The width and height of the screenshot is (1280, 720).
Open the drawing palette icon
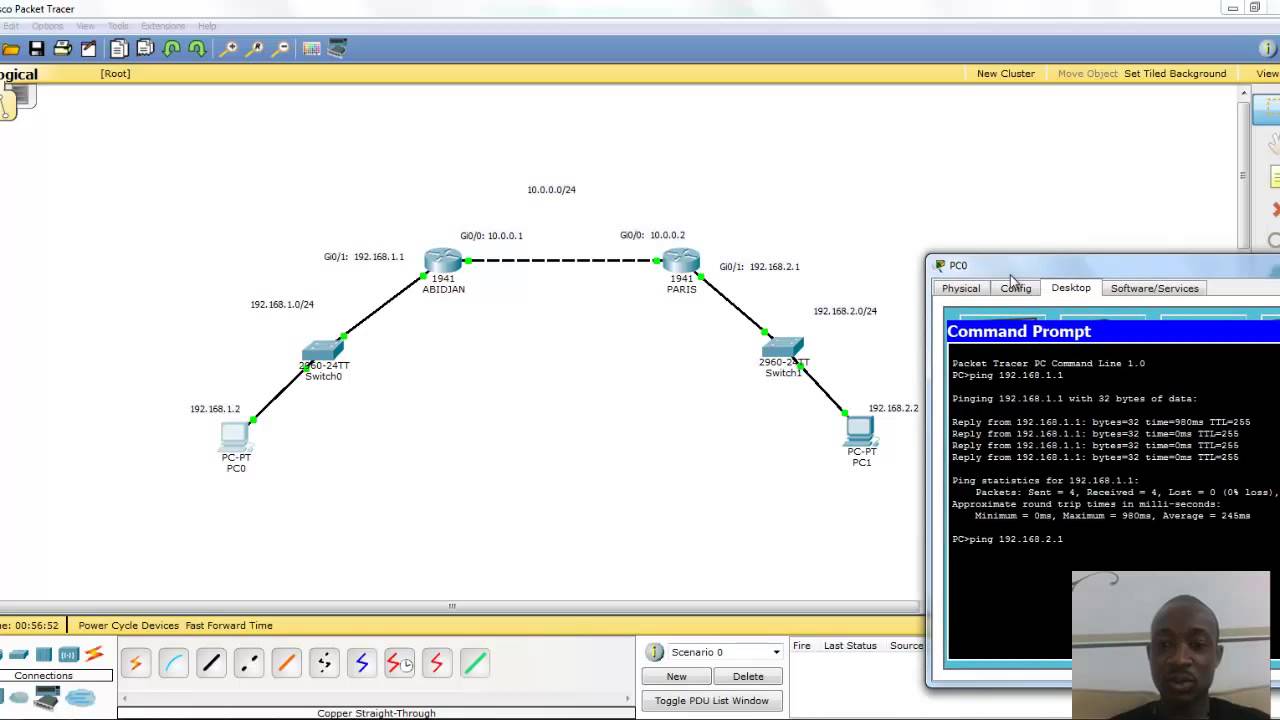[x=311, y=48]
